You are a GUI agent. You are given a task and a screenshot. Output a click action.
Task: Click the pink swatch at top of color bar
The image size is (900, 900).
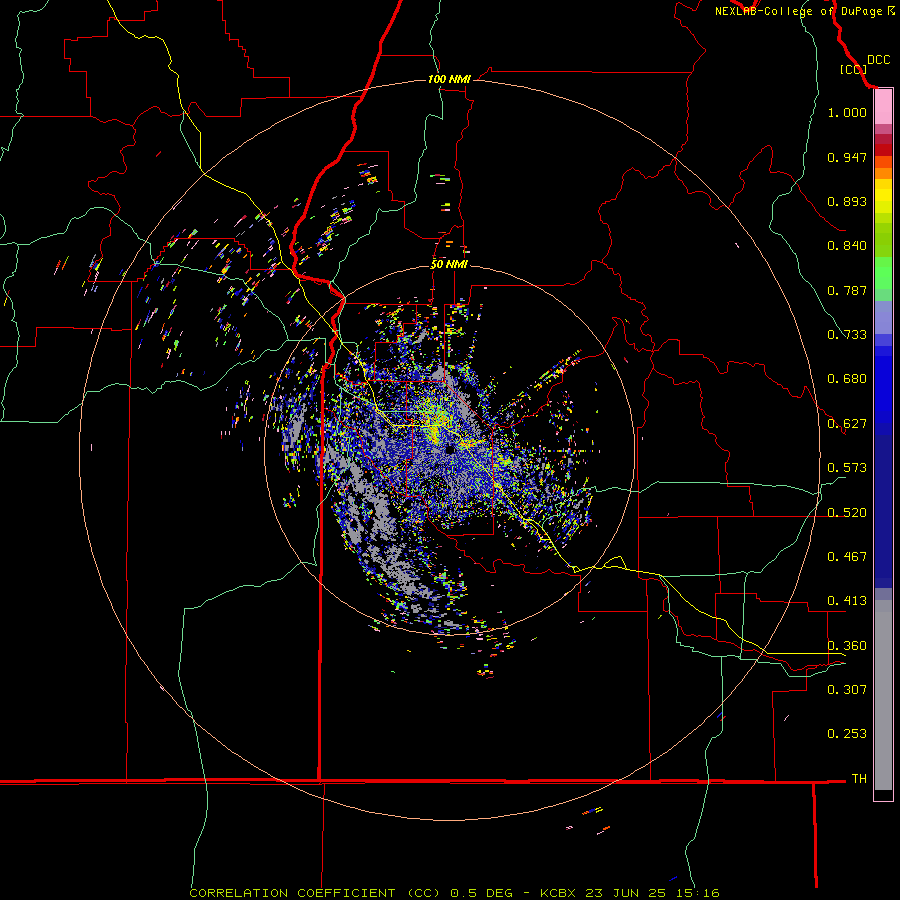(x=883, y=107)
